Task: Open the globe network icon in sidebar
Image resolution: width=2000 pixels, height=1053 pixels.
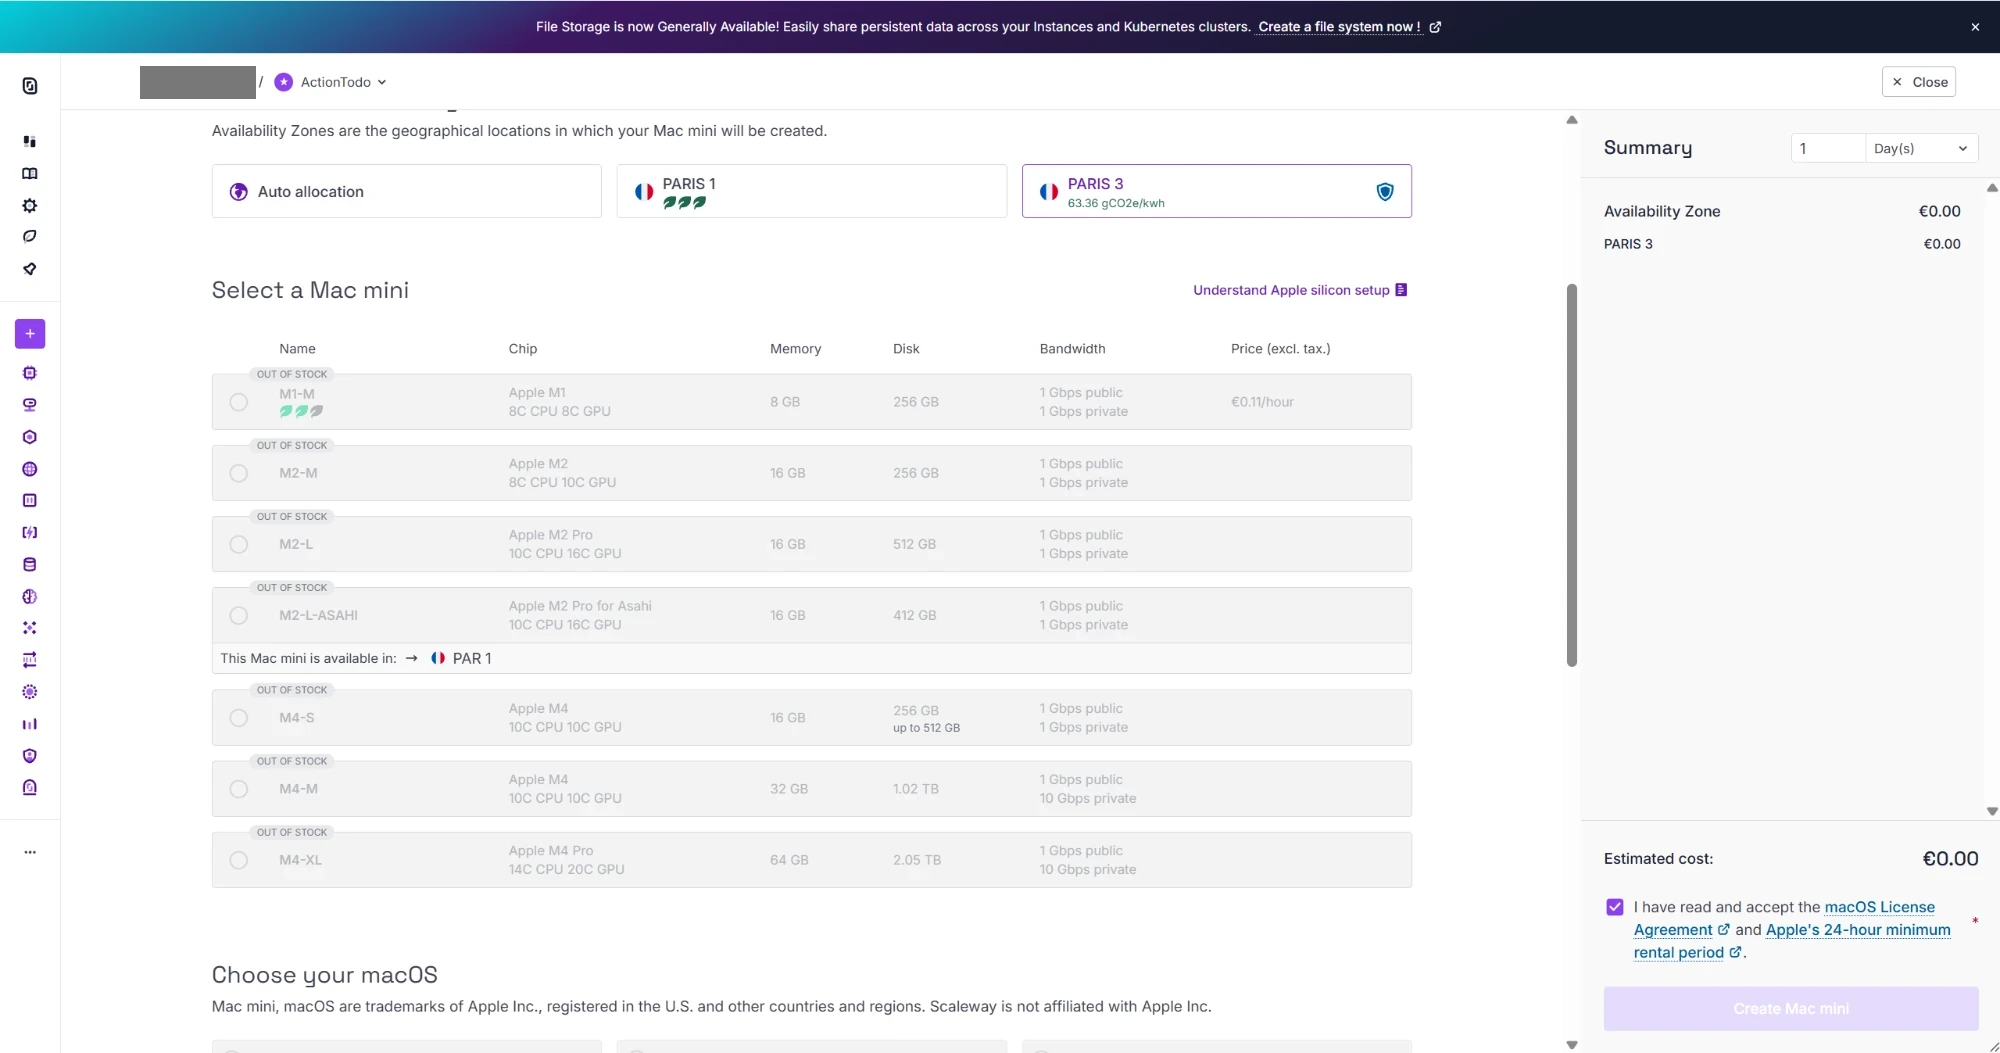Action: coord(30,469)
